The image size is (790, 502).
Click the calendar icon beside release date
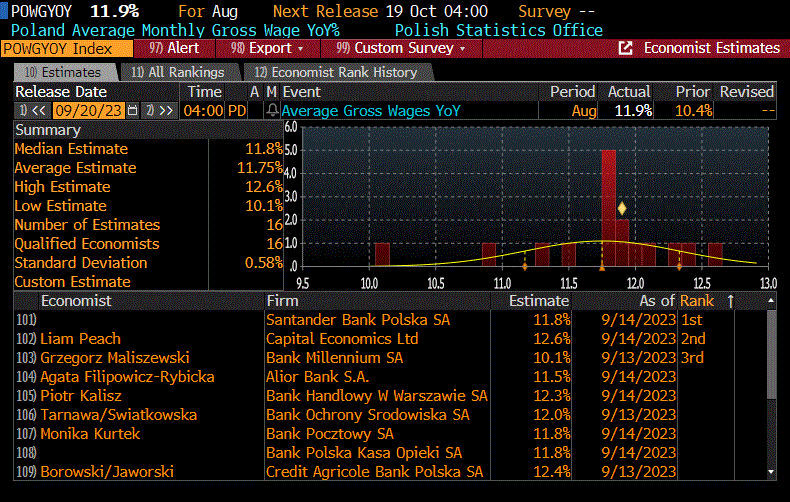(x=133, y=110)
